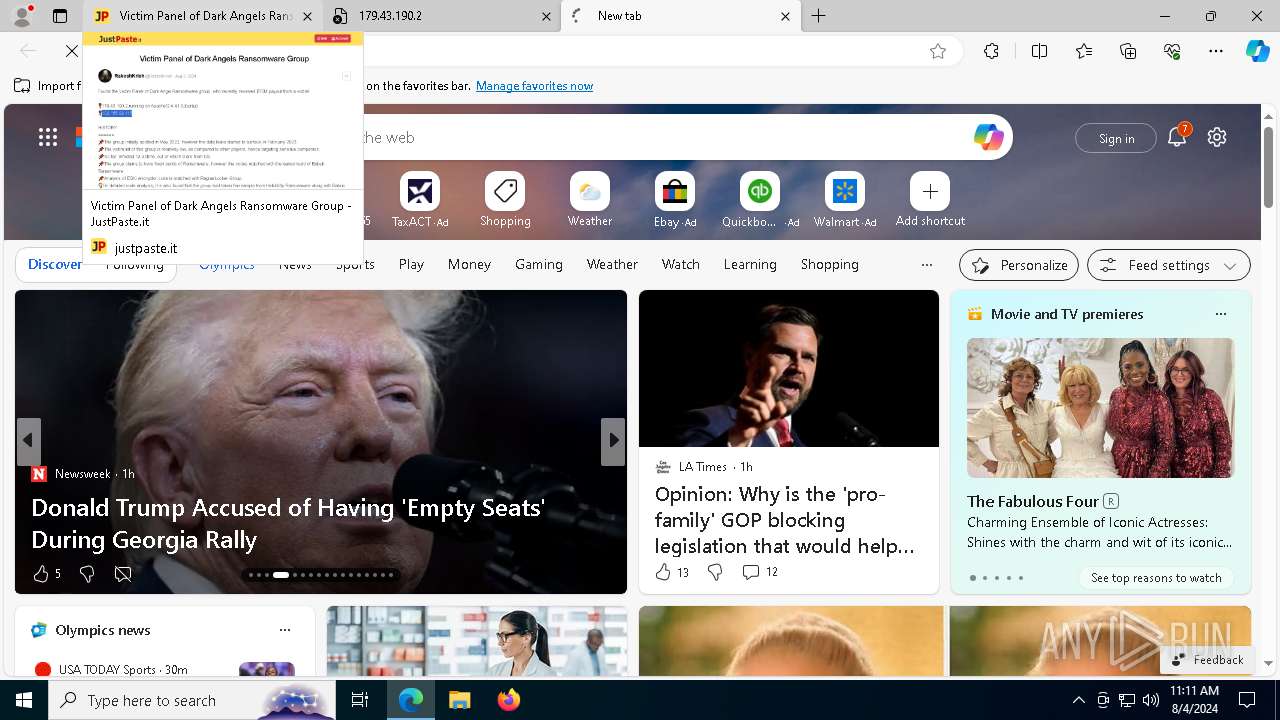Open the Favorites list icon
This screenshot has width=1280, height=720.
coord(1084,51)
